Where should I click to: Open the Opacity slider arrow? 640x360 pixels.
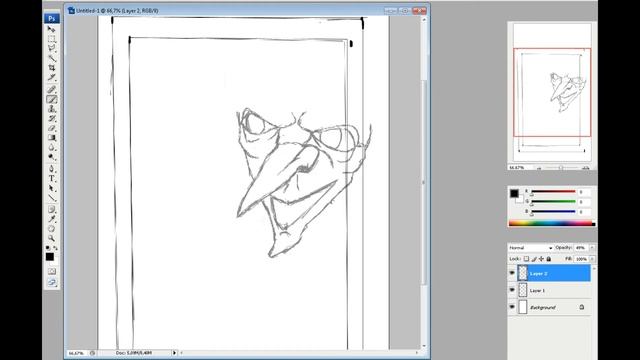pos(592,248)
